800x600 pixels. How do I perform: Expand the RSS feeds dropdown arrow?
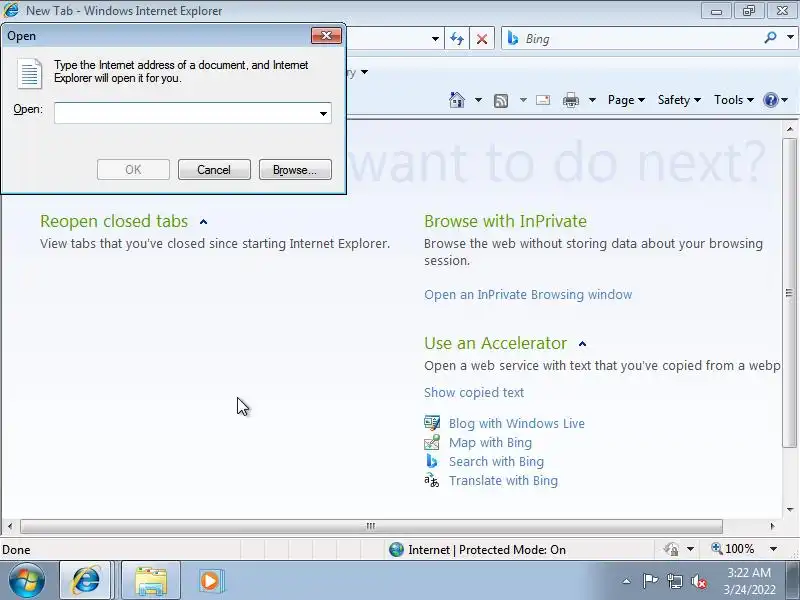[523, 100]
